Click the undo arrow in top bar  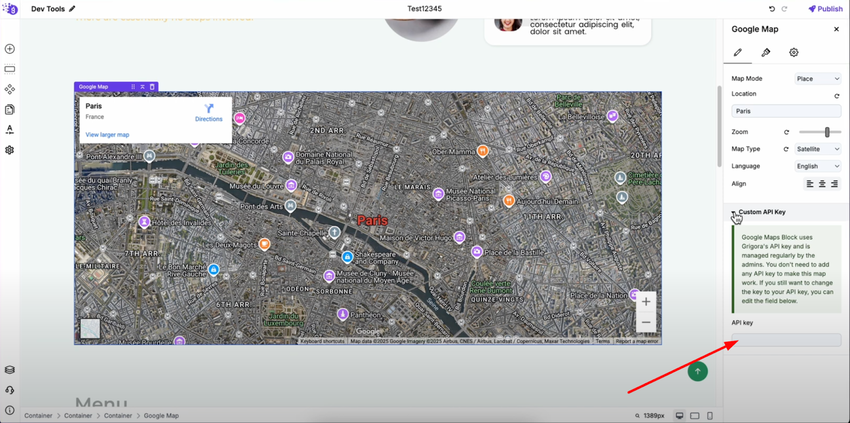pyautogui.click(x=772, y=9)
